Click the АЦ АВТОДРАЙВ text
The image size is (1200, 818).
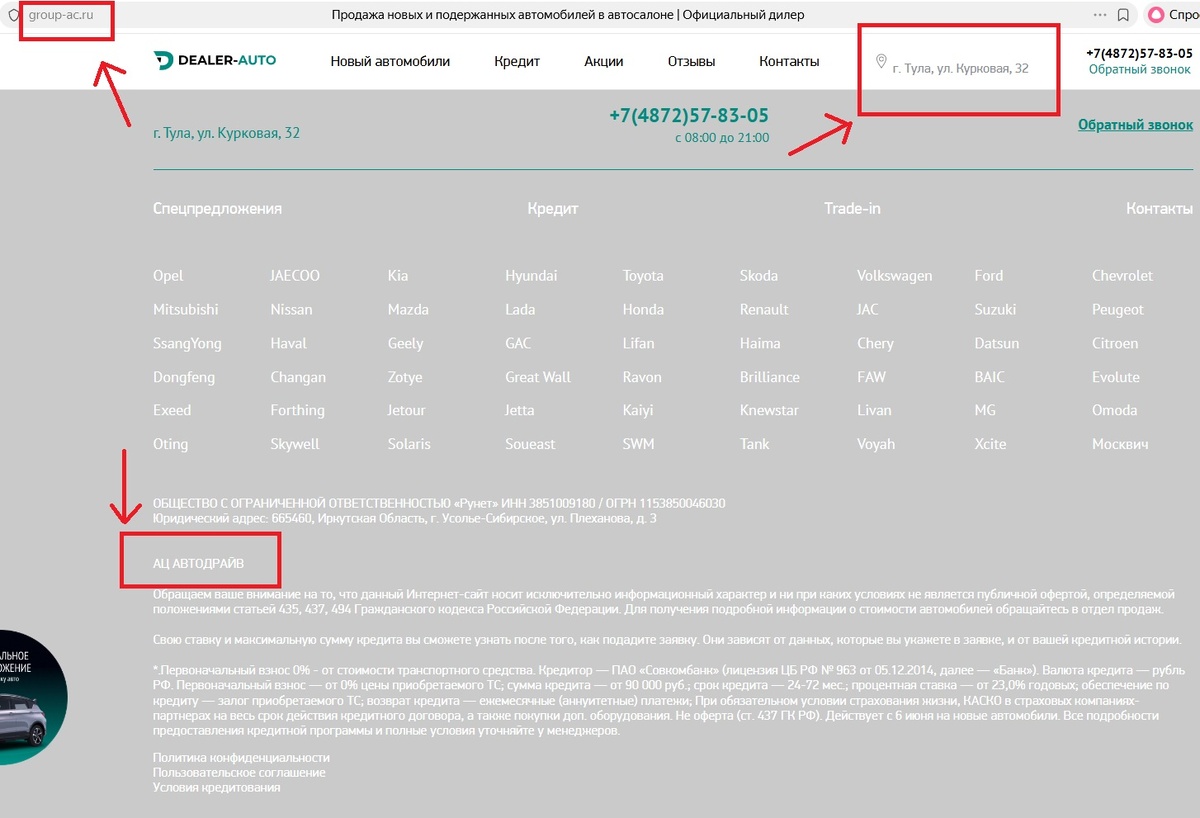click(x=198, y=565)
